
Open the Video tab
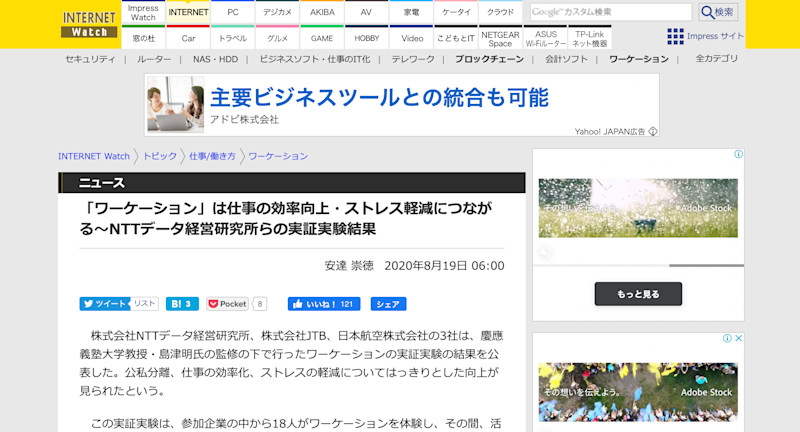411,38
